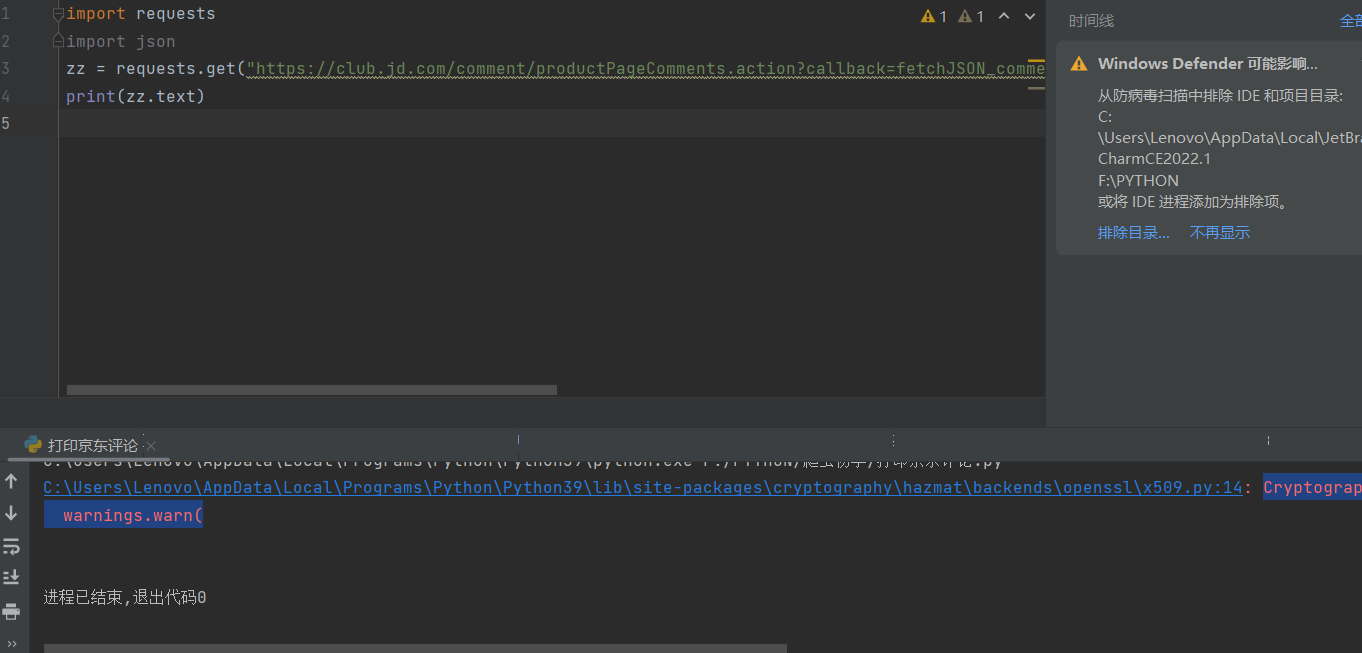Click the up arrow in the run console toolbar
The height and width of the screenshot is (653, 1362).
pyautogui.click(x=12, y=481)
